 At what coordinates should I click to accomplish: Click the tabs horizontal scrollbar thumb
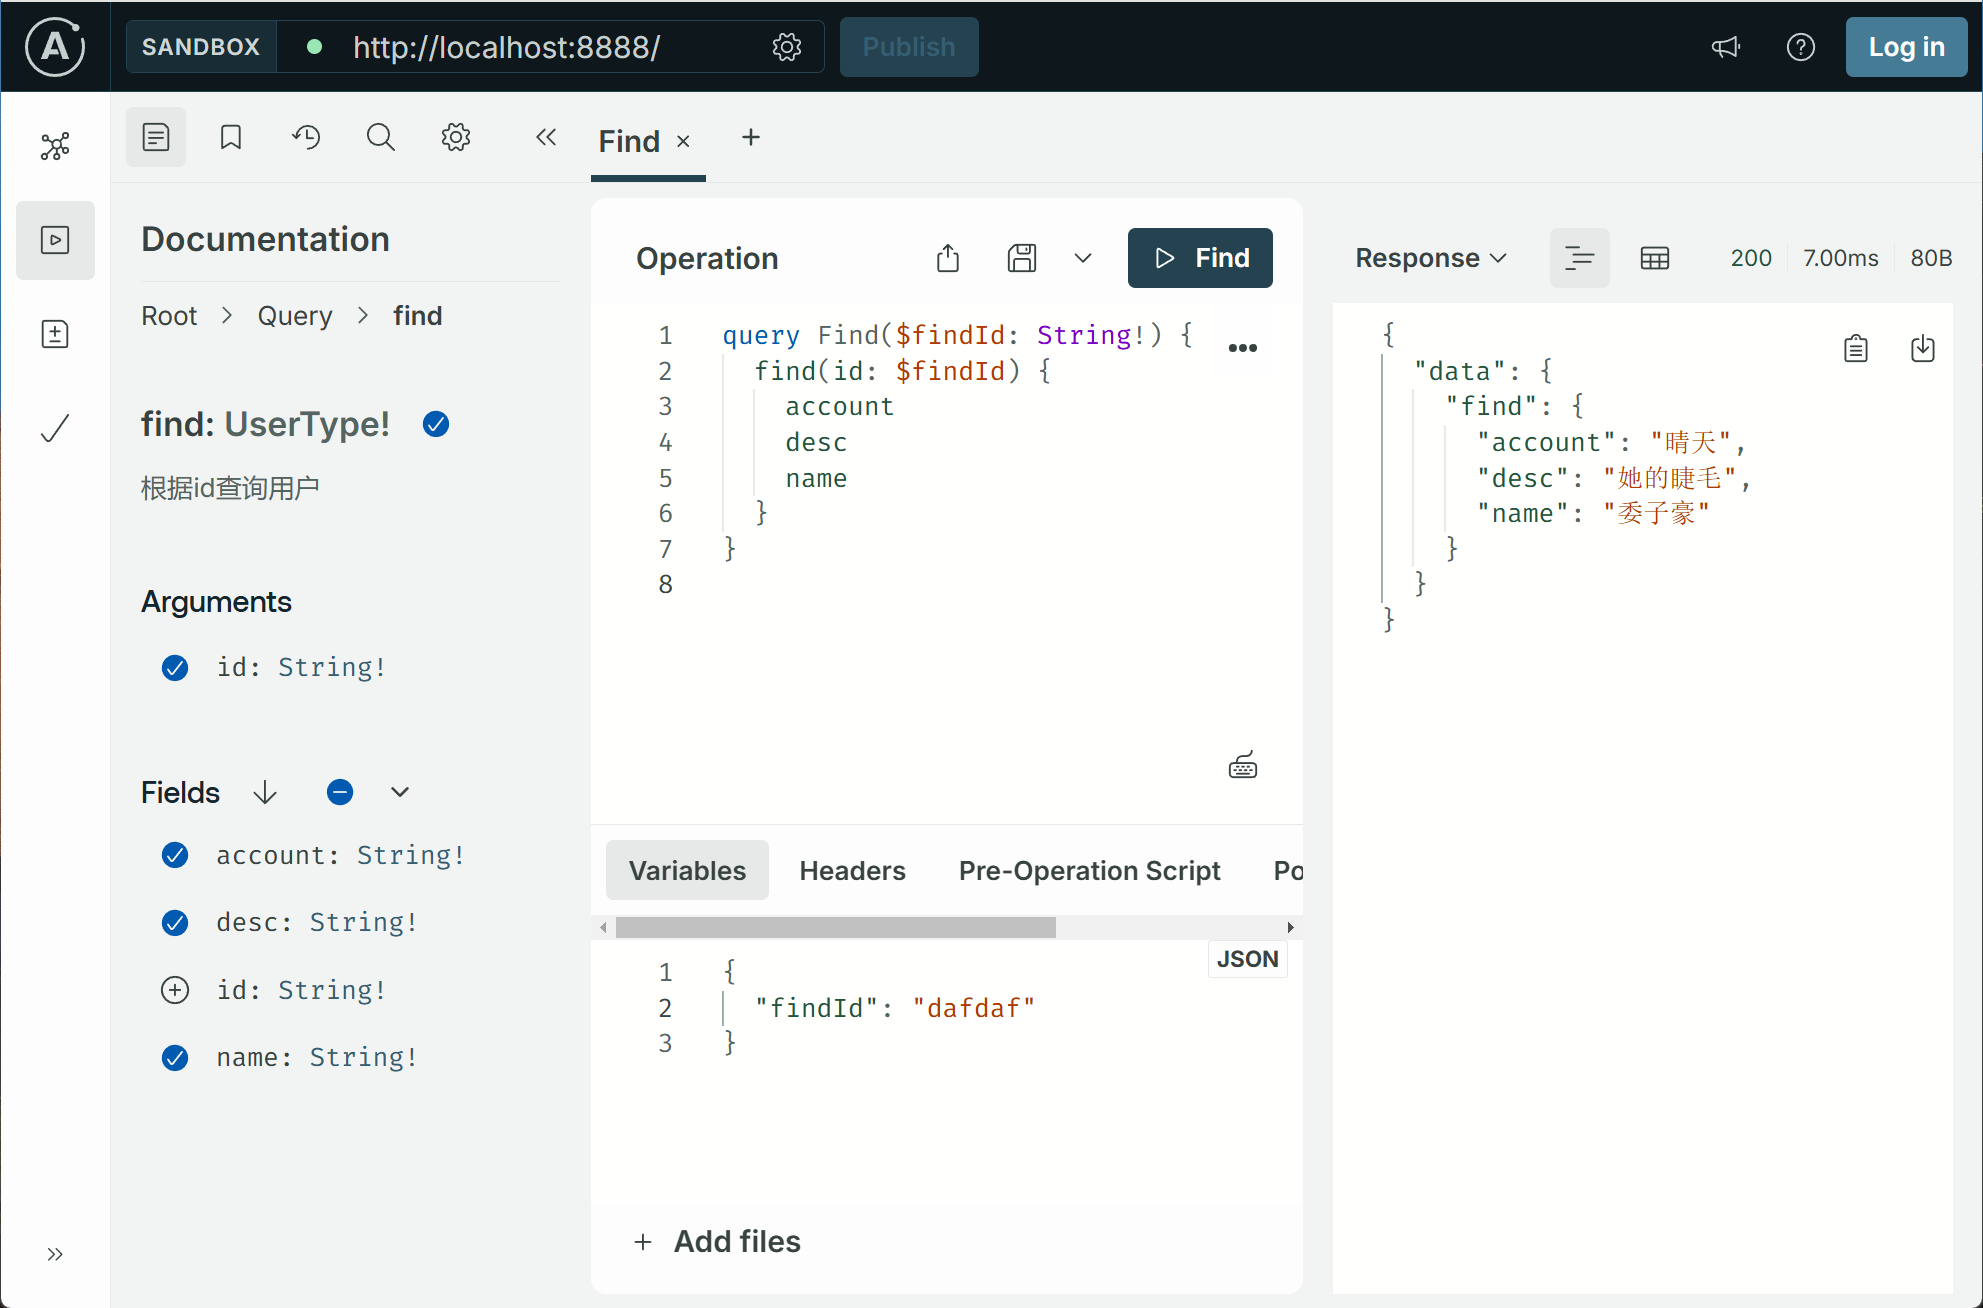[836, 927]
